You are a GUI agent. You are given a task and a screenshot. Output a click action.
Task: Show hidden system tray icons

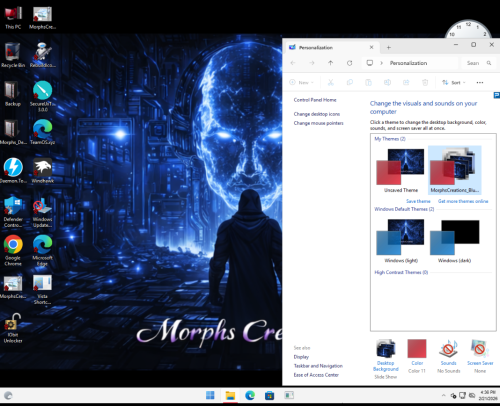click(x=443, y=396)
